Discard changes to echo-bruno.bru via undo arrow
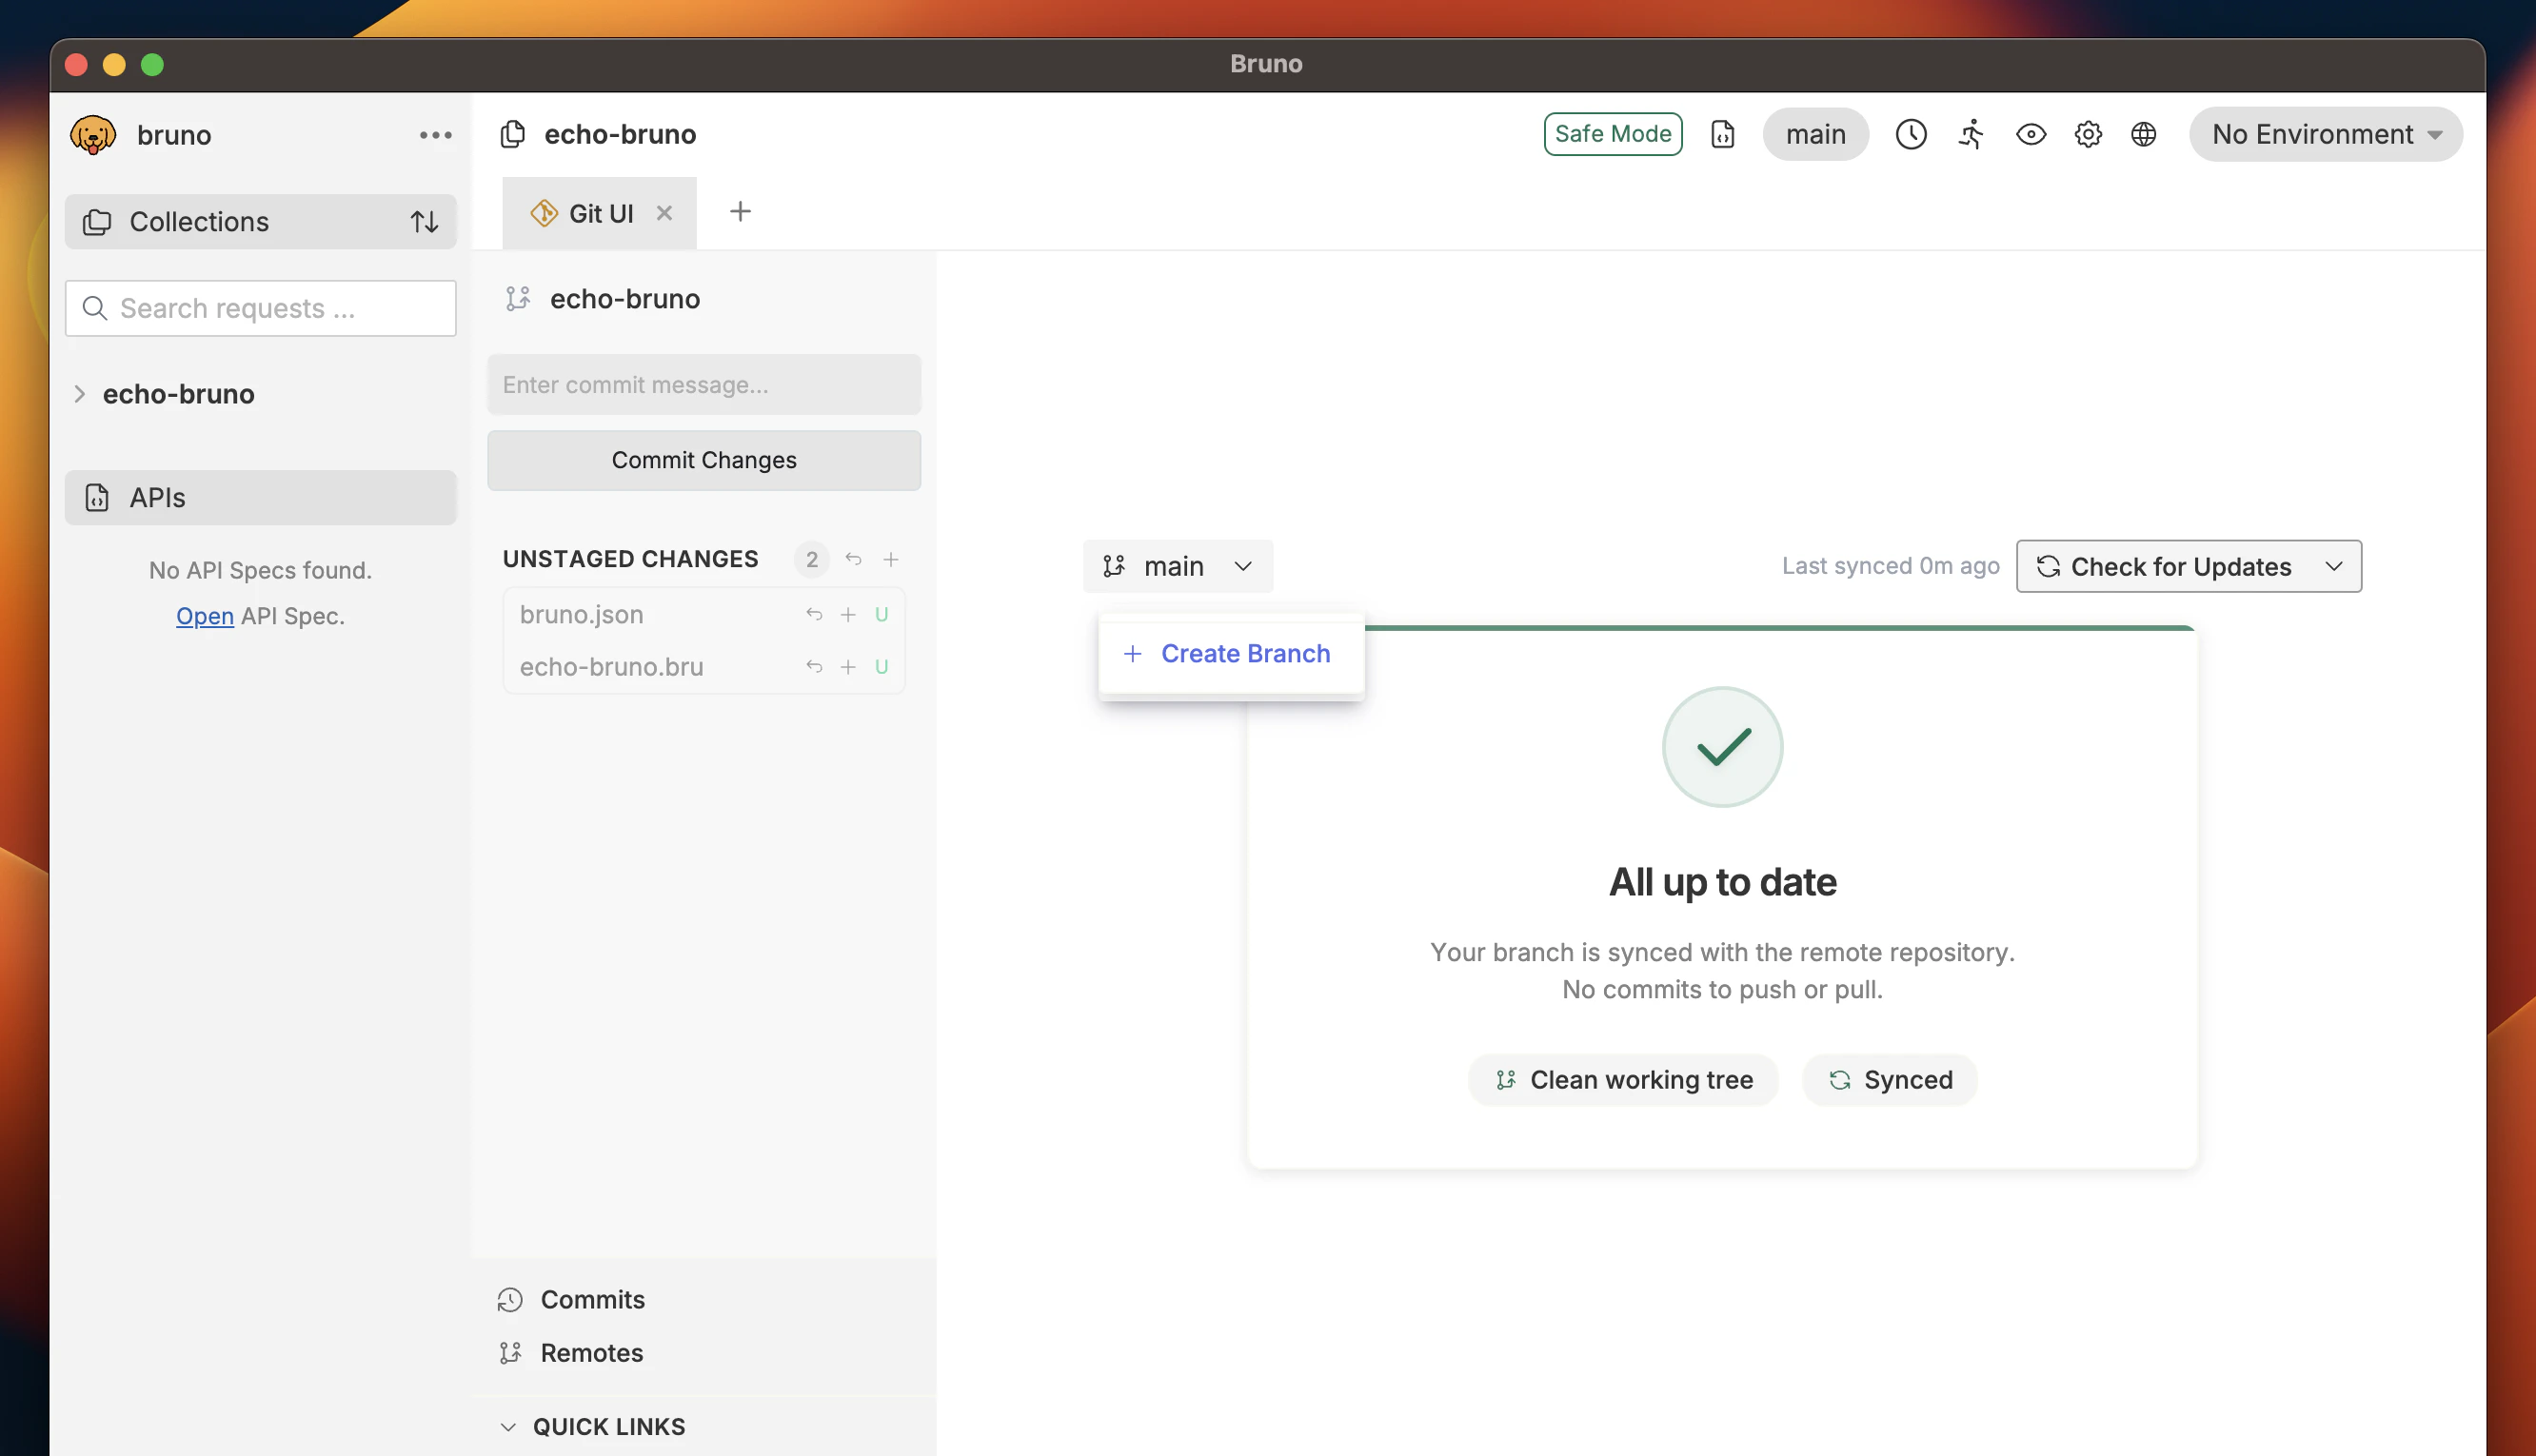Screen dimensions: 2536x1456 [x=813, y=666]
